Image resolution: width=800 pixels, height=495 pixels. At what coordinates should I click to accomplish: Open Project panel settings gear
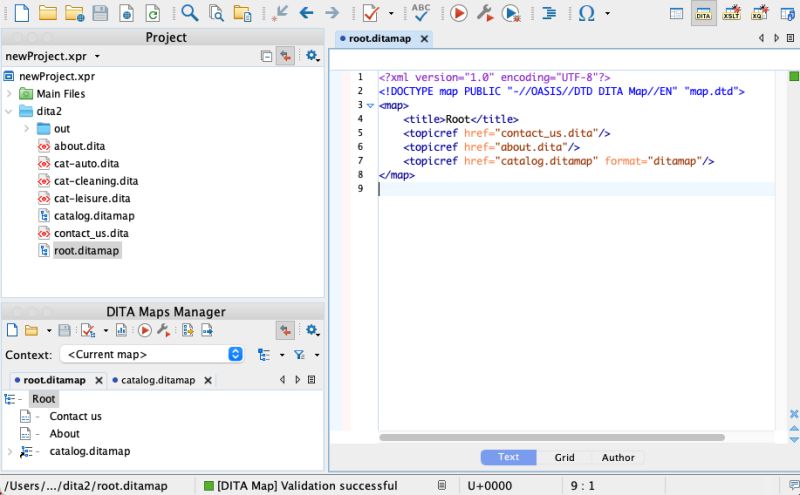coord(312,56)
